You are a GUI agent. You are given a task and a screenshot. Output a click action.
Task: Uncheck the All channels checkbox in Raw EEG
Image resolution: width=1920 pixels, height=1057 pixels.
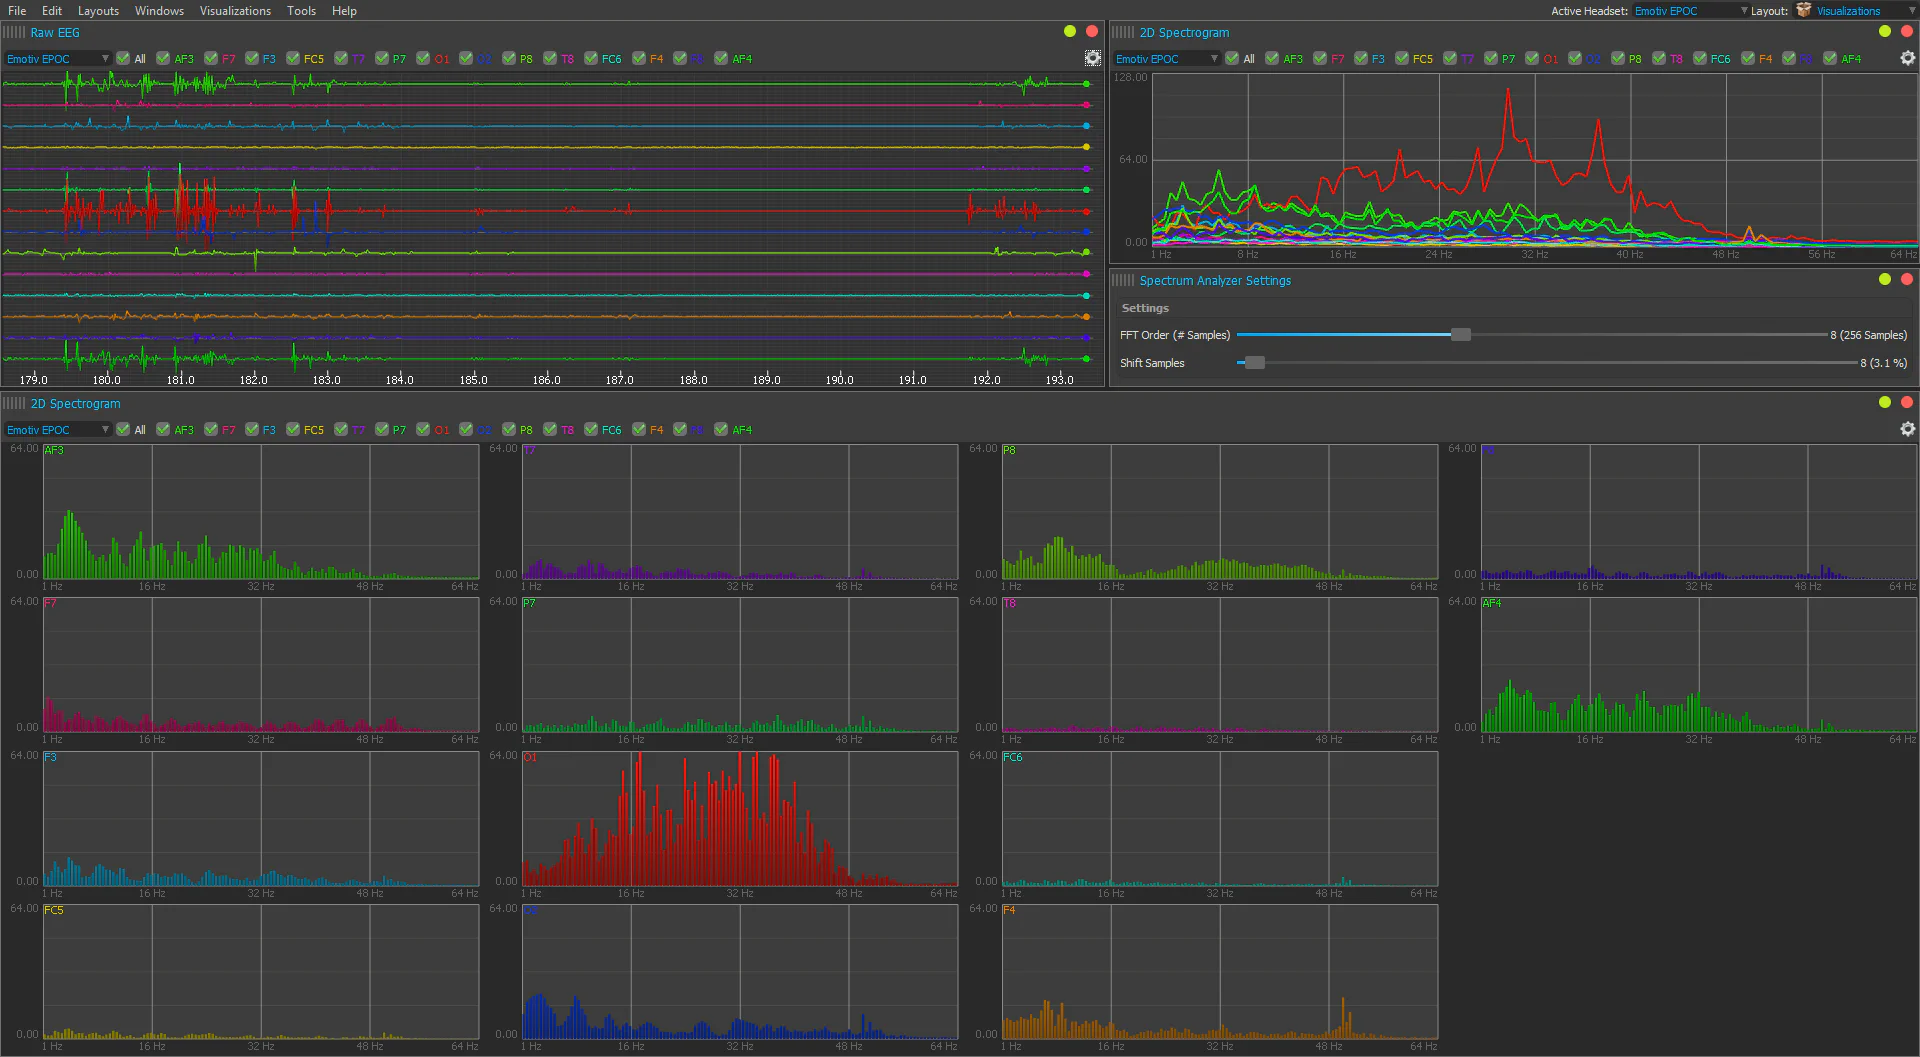tap(123, 59)
